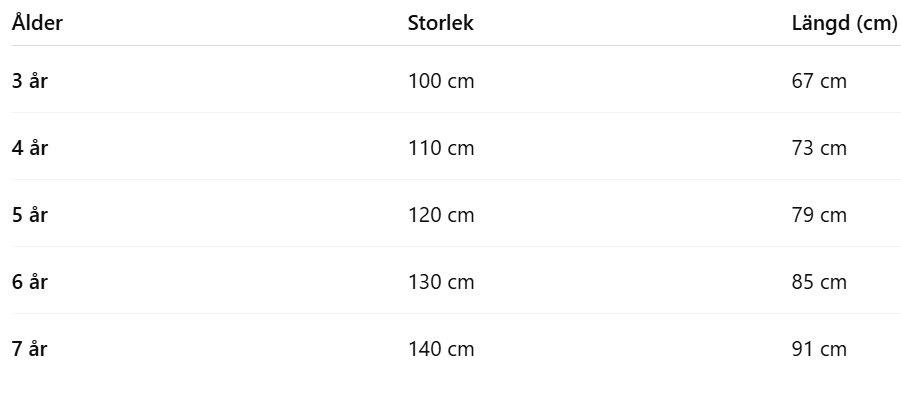Select the 7 år row label

click(30, 349)
